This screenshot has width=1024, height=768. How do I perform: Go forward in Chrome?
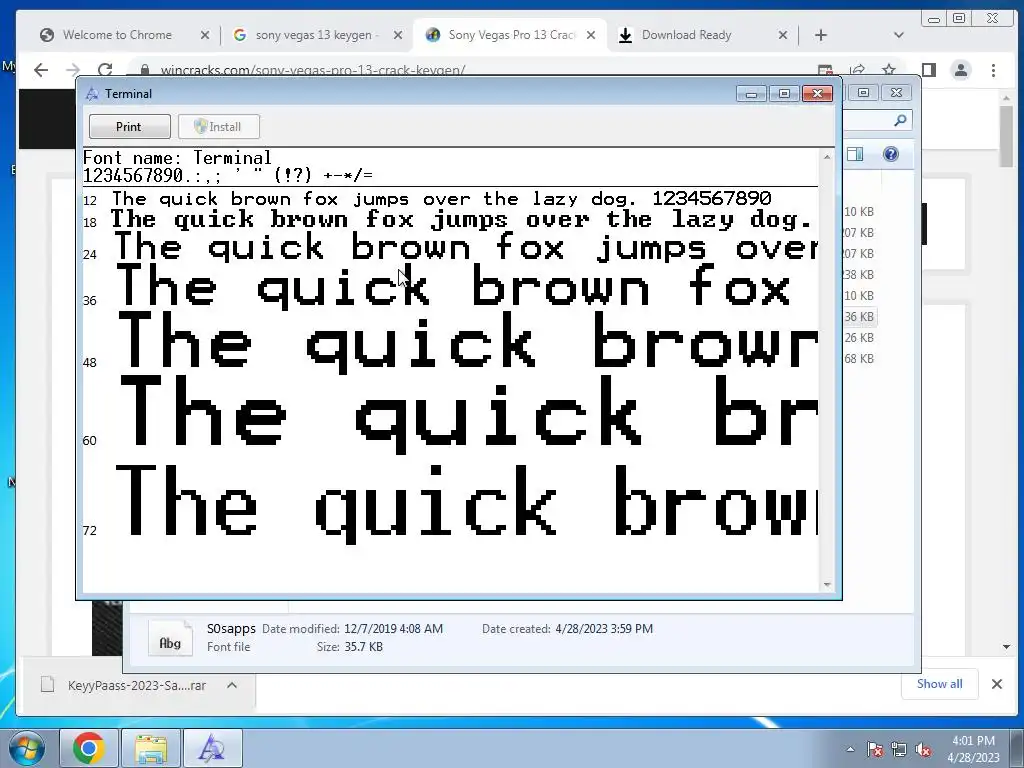point(73,70)
